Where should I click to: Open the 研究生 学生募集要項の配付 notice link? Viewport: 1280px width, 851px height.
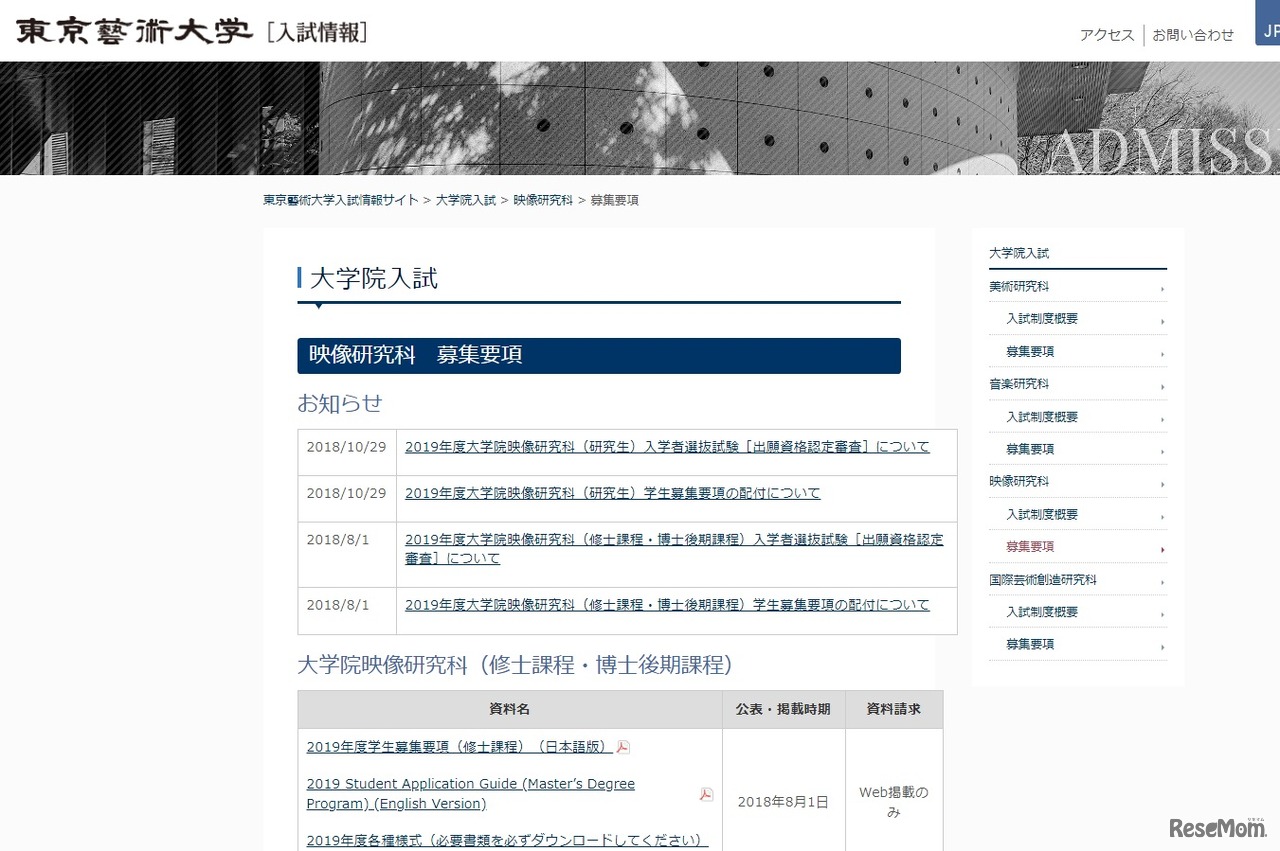pyautogui.click(x=612, y=493)
